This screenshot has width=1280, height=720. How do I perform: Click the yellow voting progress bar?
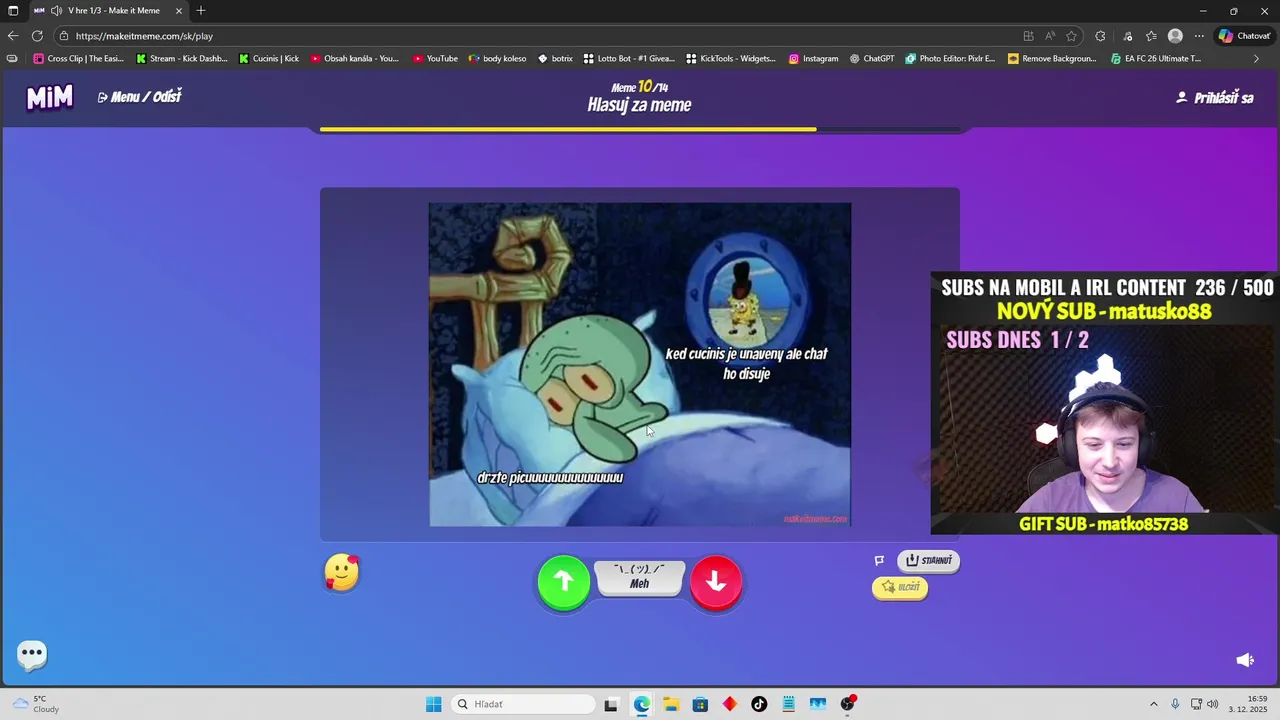tap(568, 129)
